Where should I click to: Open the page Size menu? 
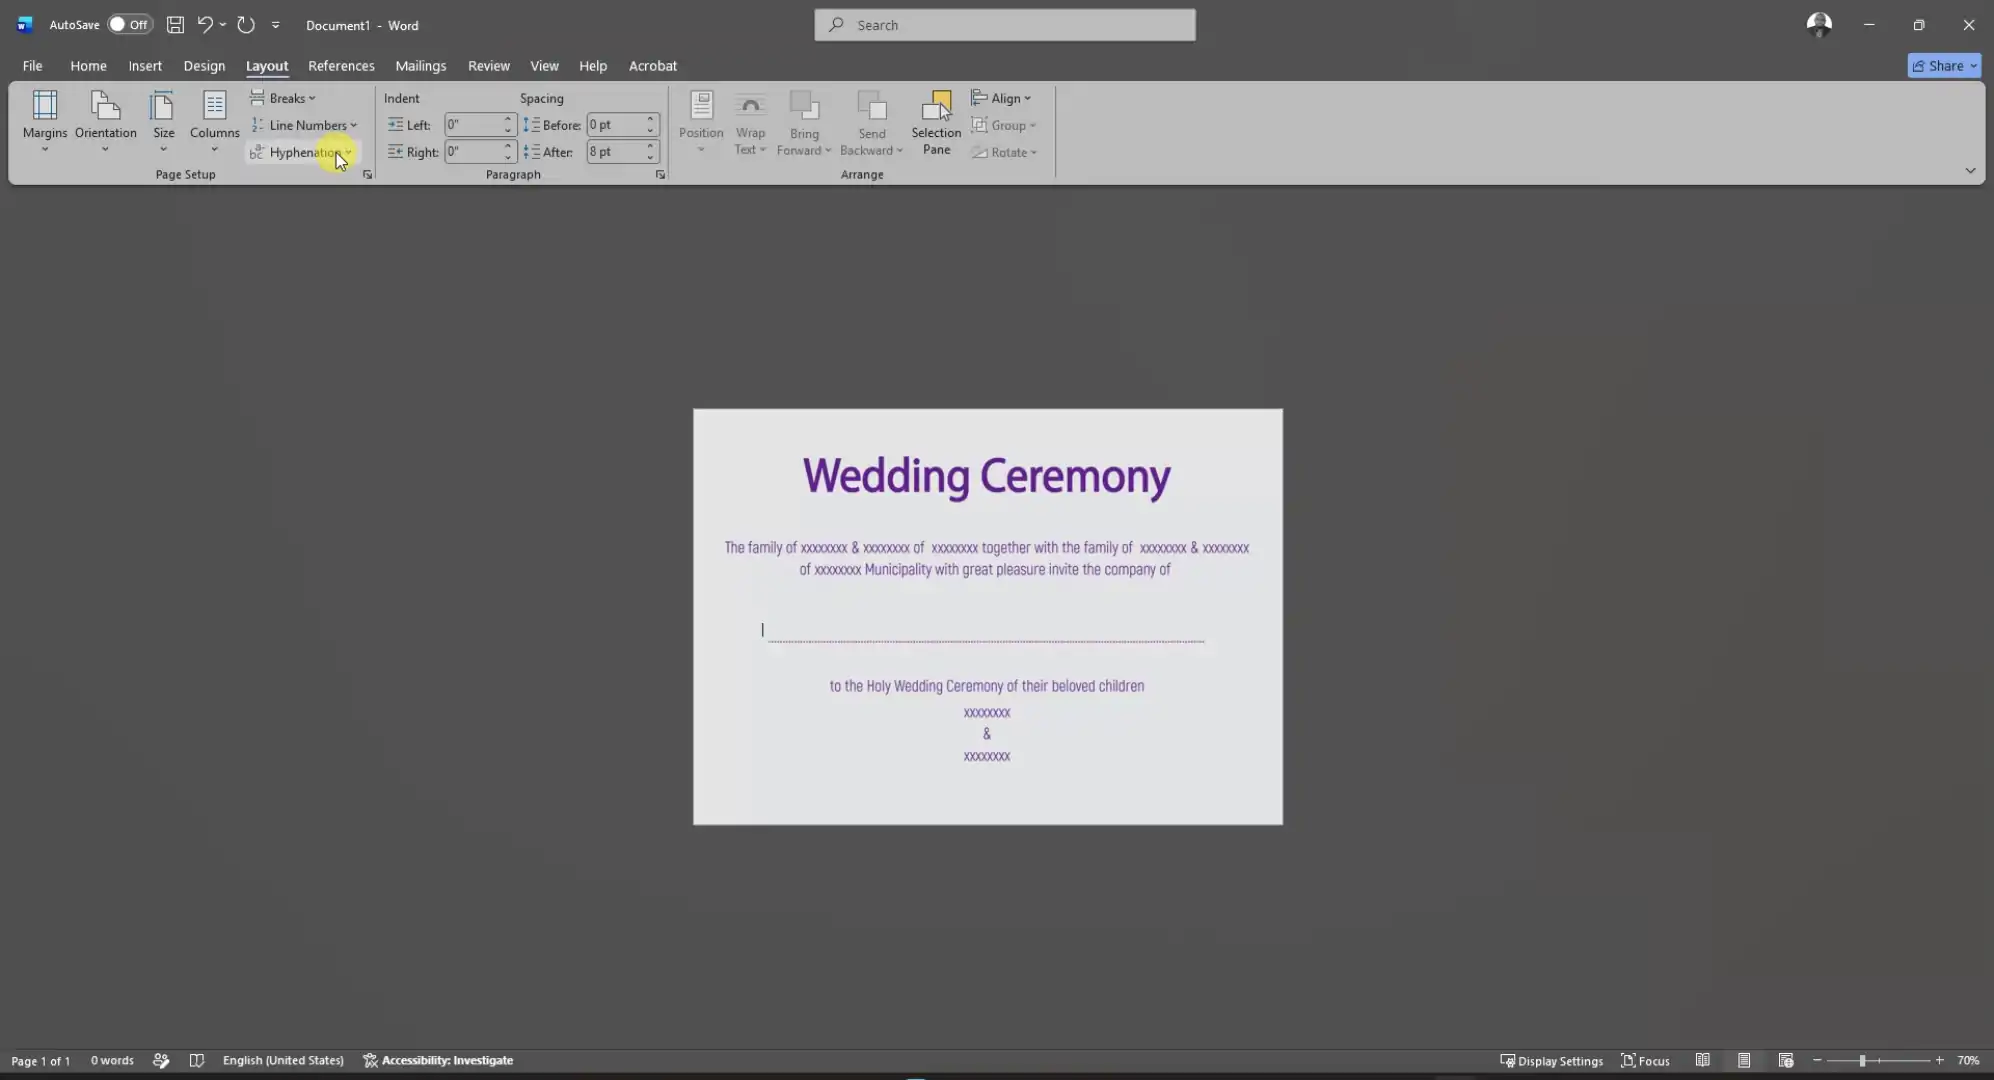pyautogui.click(x=163, y=122)
